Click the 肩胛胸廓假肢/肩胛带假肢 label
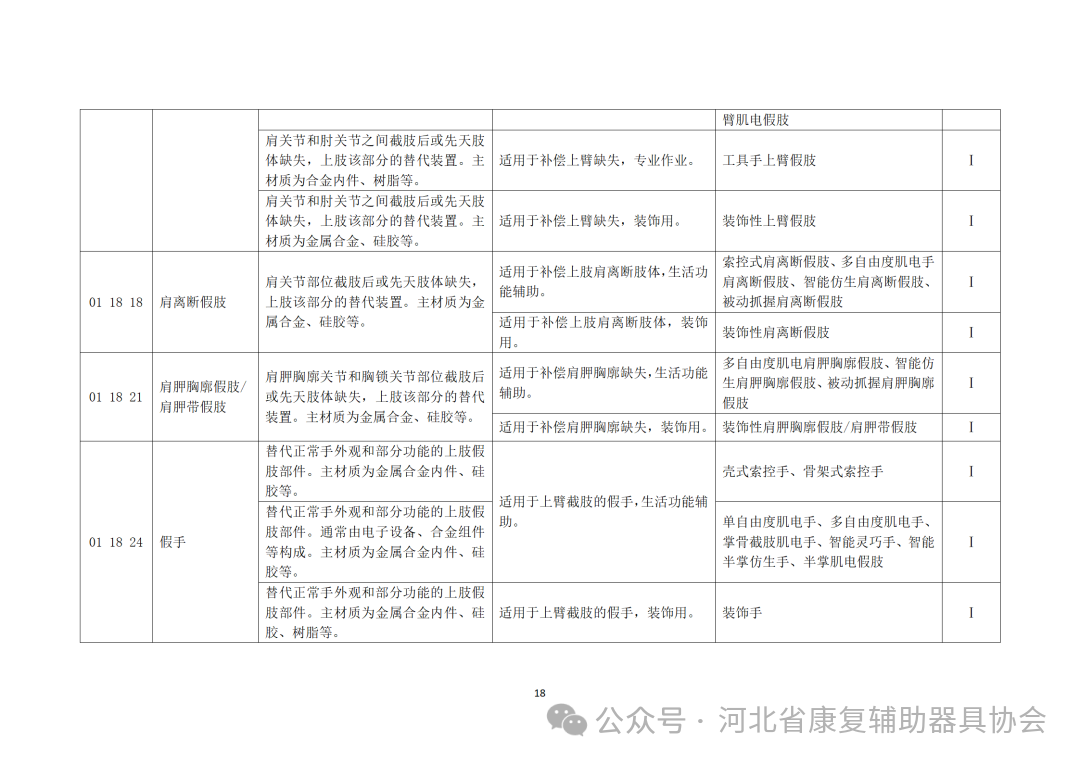Viewport: 1080px width, 763px height. click(204, 400)
